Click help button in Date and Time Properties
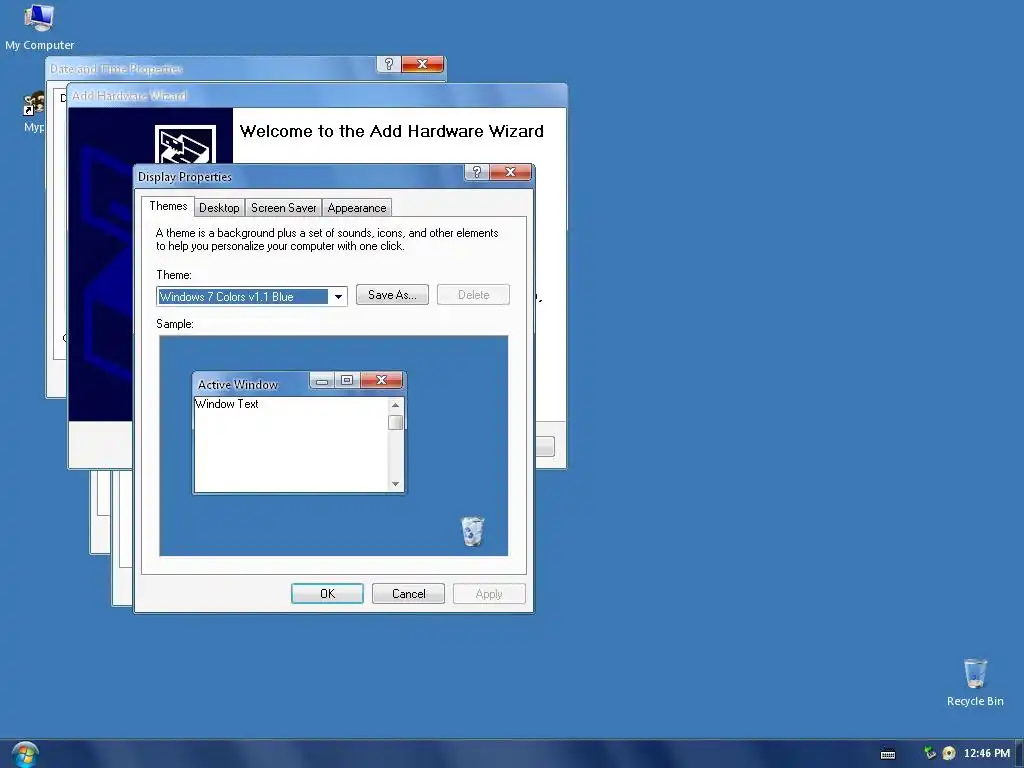Image resolution: width=1024 pixels, height=768 pixels. pyautogui.click(x=389, y=64)
